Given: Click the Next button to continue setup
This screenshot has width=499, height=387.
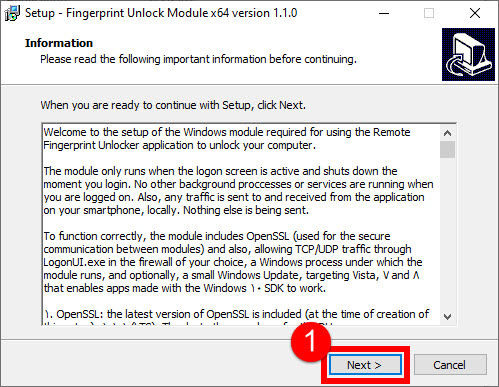Looking at the screenshot, I should pos(365,365).
